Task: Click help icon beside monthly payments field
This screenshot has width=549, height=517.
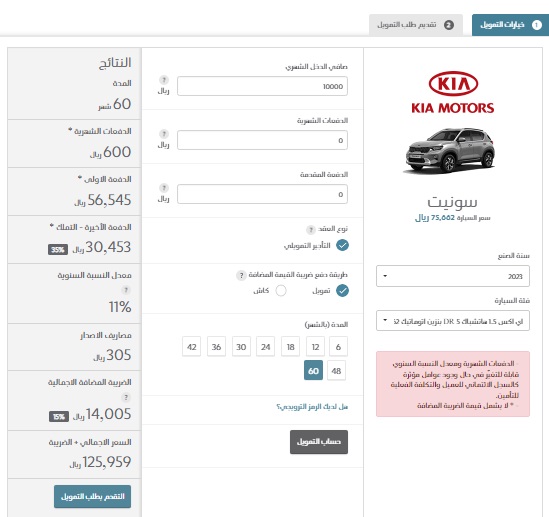Action: coord(164,134)
